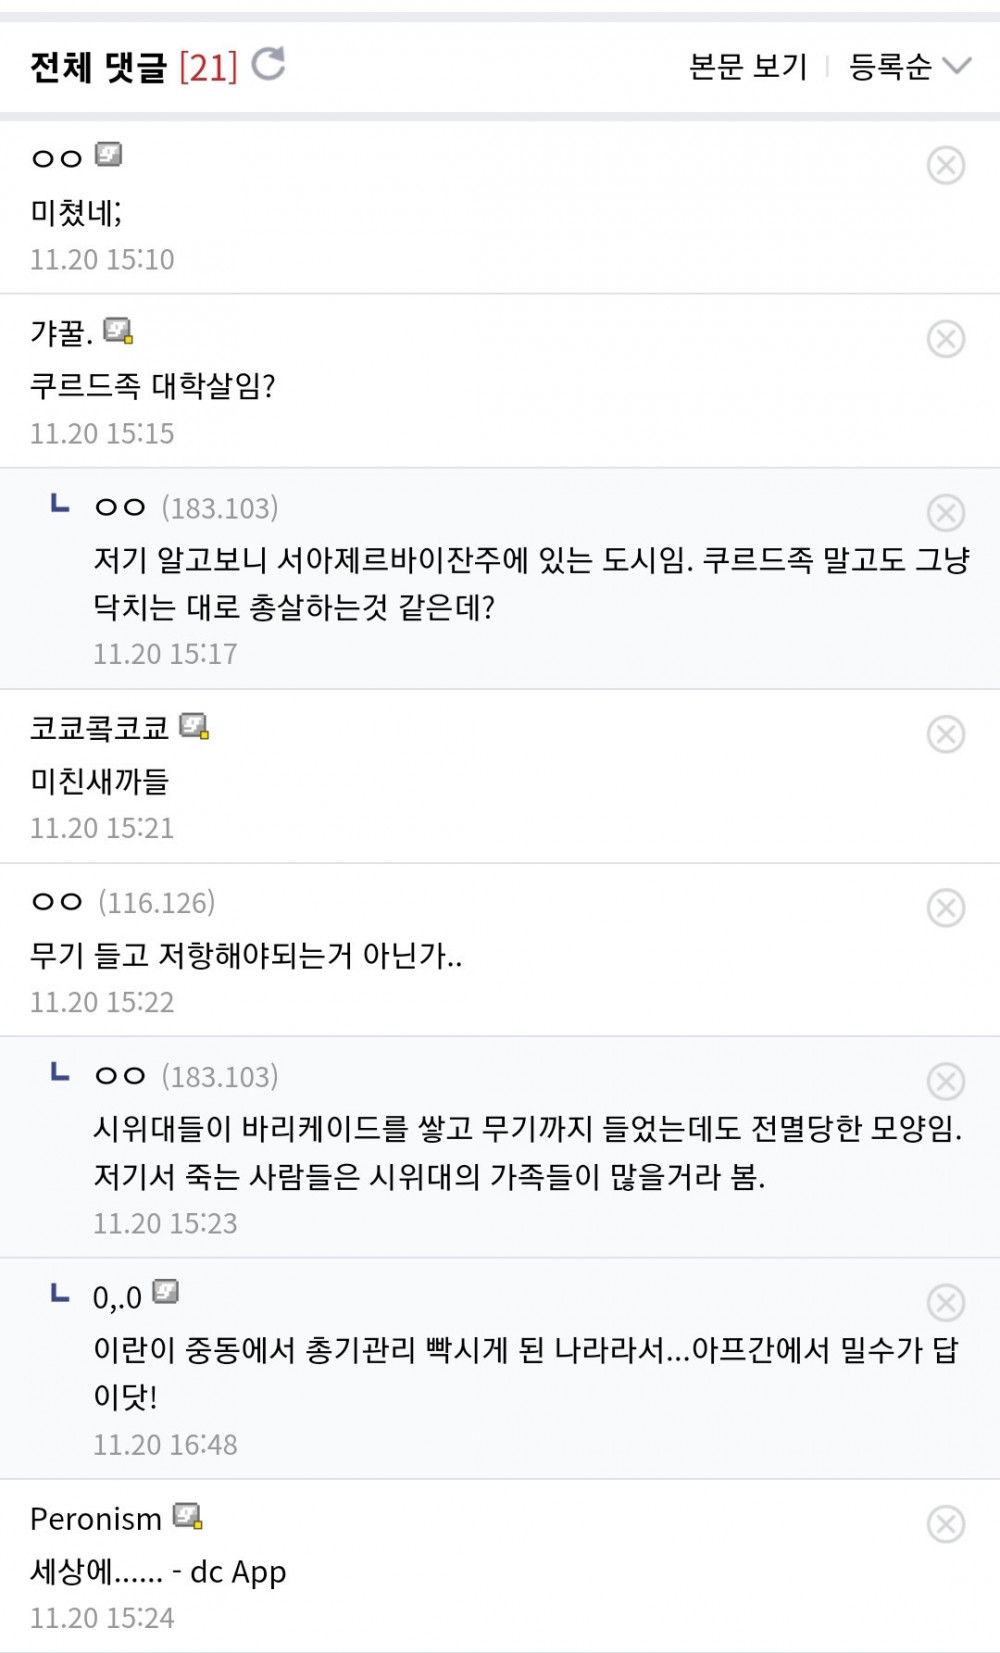
Task: Delete the 이란이 중동에서 reply
Action: 945,1303
